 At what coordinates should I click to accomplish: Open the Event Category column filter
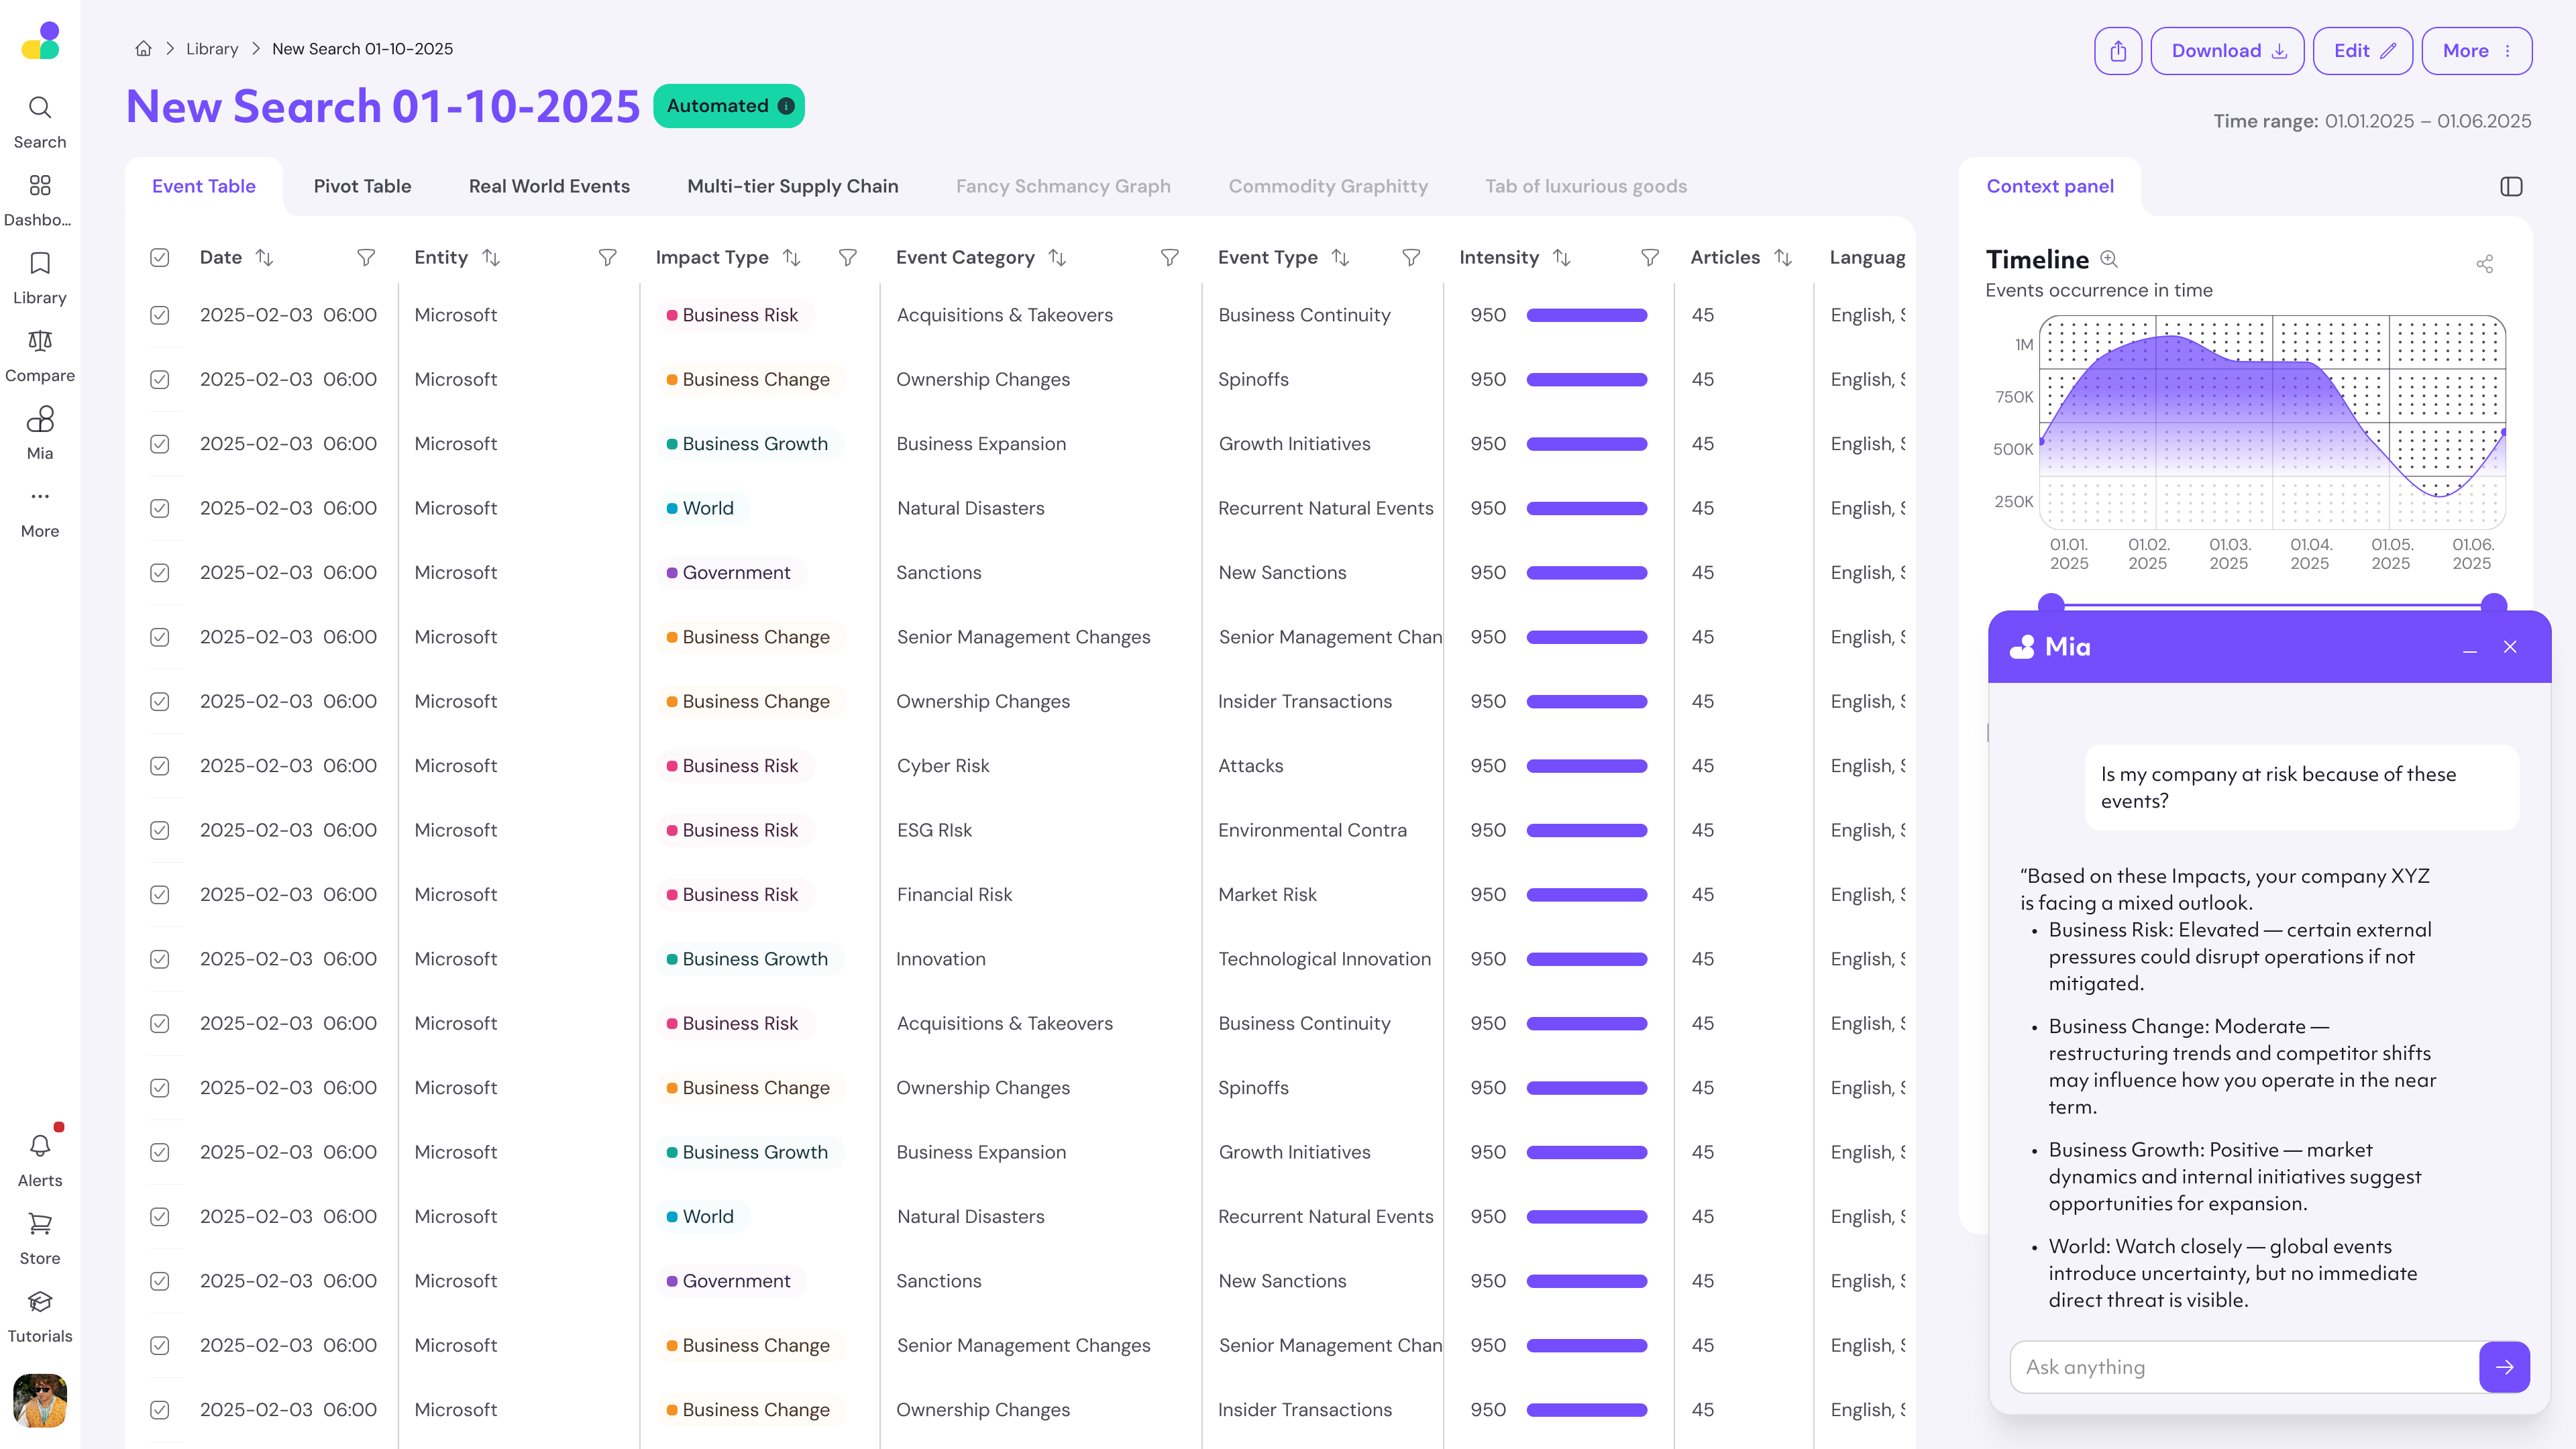(1169, 258)
